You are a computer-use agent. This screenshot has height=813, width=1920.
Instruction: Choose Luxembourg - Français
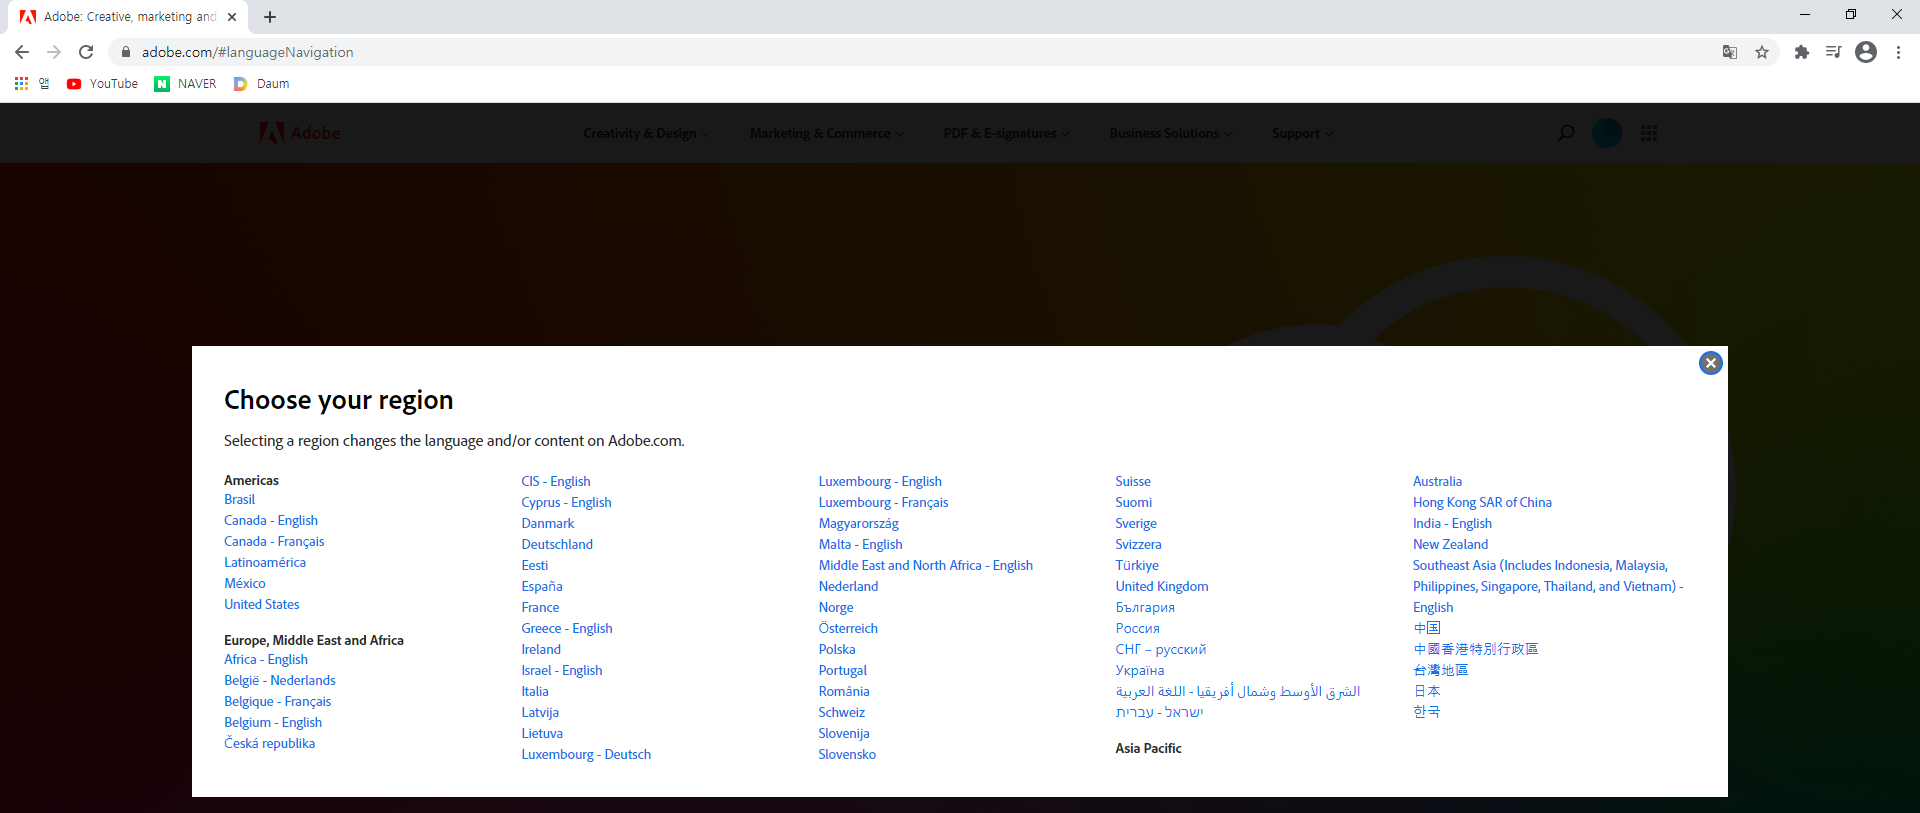883,503
